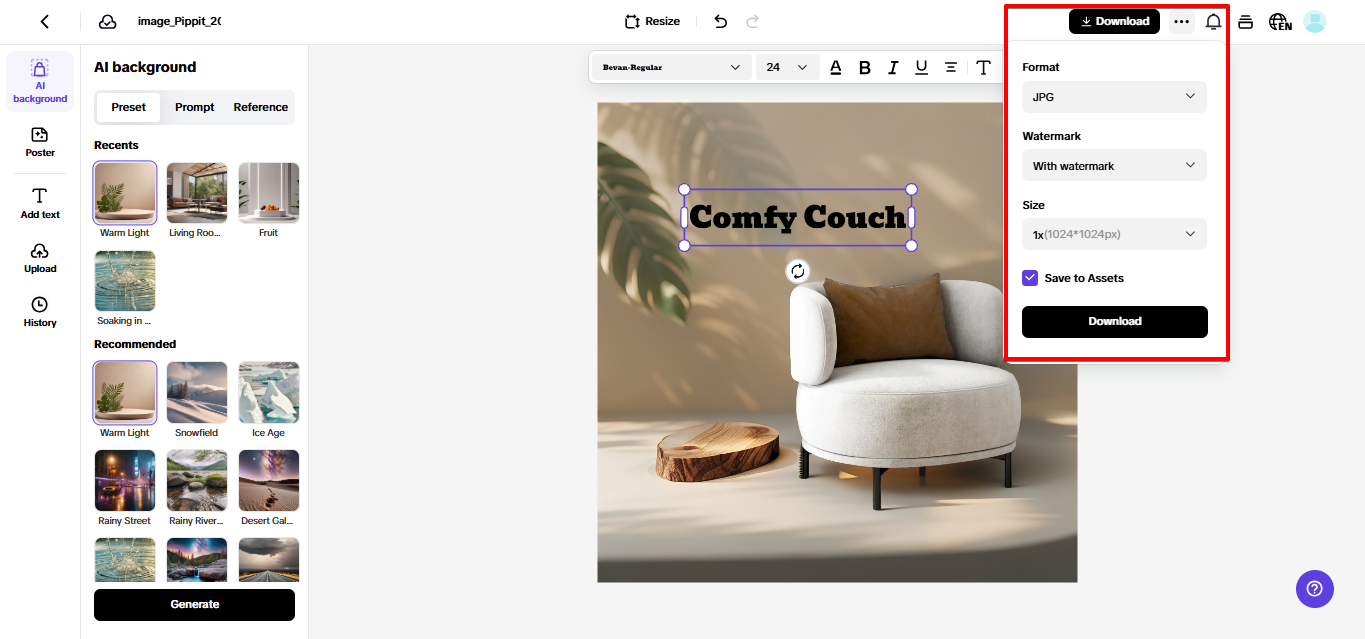
Task: Change language via globe EN icon
Action: coord(1280,21)
